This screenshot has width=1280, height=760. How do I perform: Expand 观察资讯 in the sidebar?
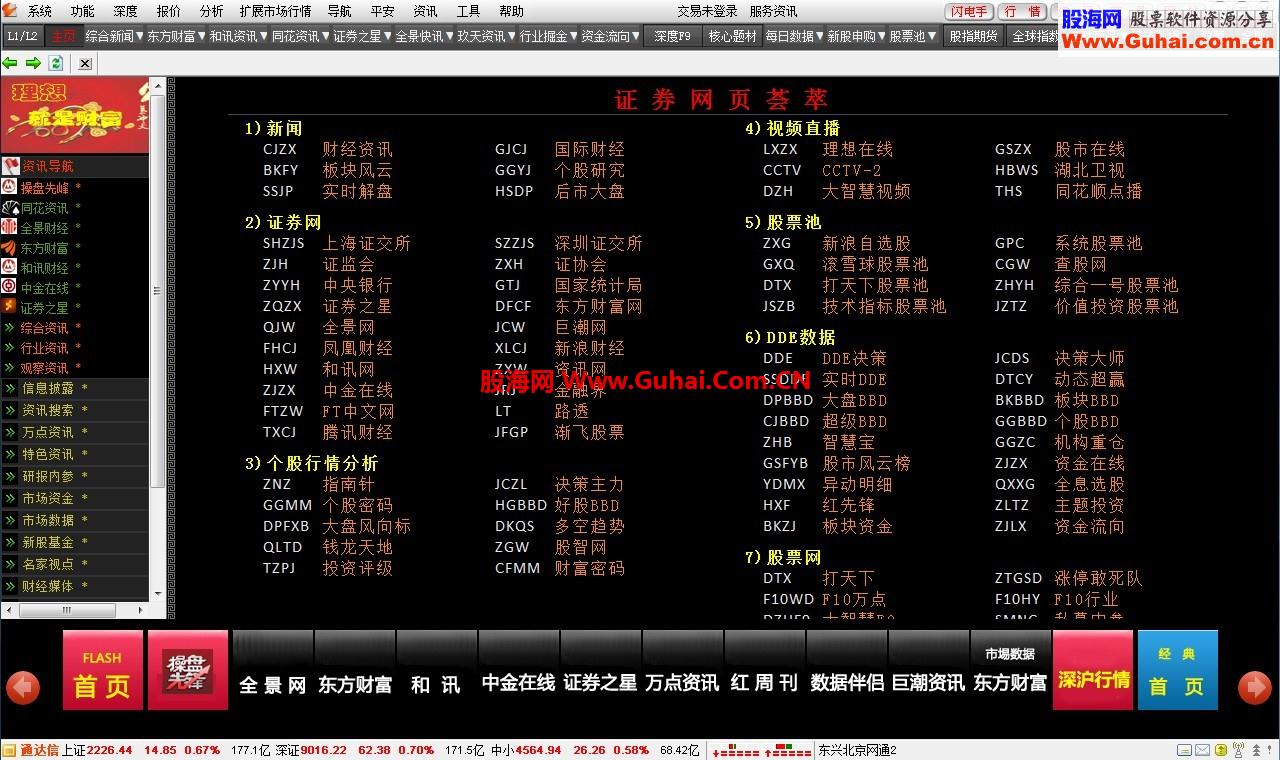45,368
